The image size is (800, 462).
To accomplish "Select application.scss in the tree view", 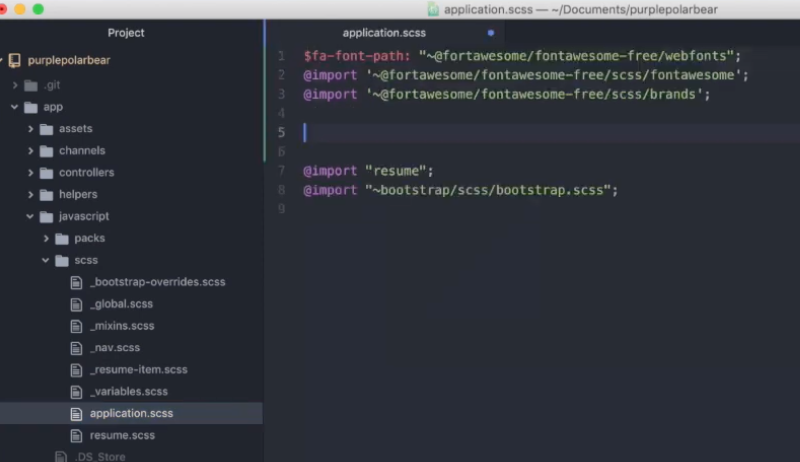I will point(131,414).
